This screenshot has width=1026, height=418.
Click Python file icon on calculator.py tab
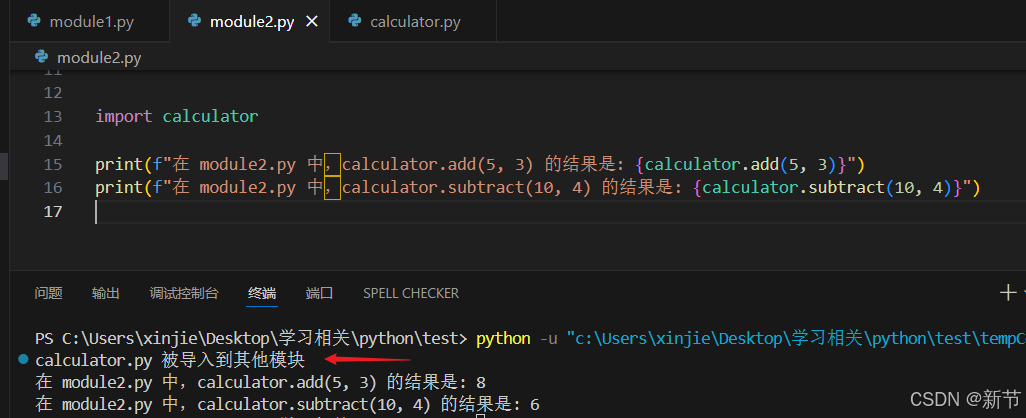(x=355, y=21)
